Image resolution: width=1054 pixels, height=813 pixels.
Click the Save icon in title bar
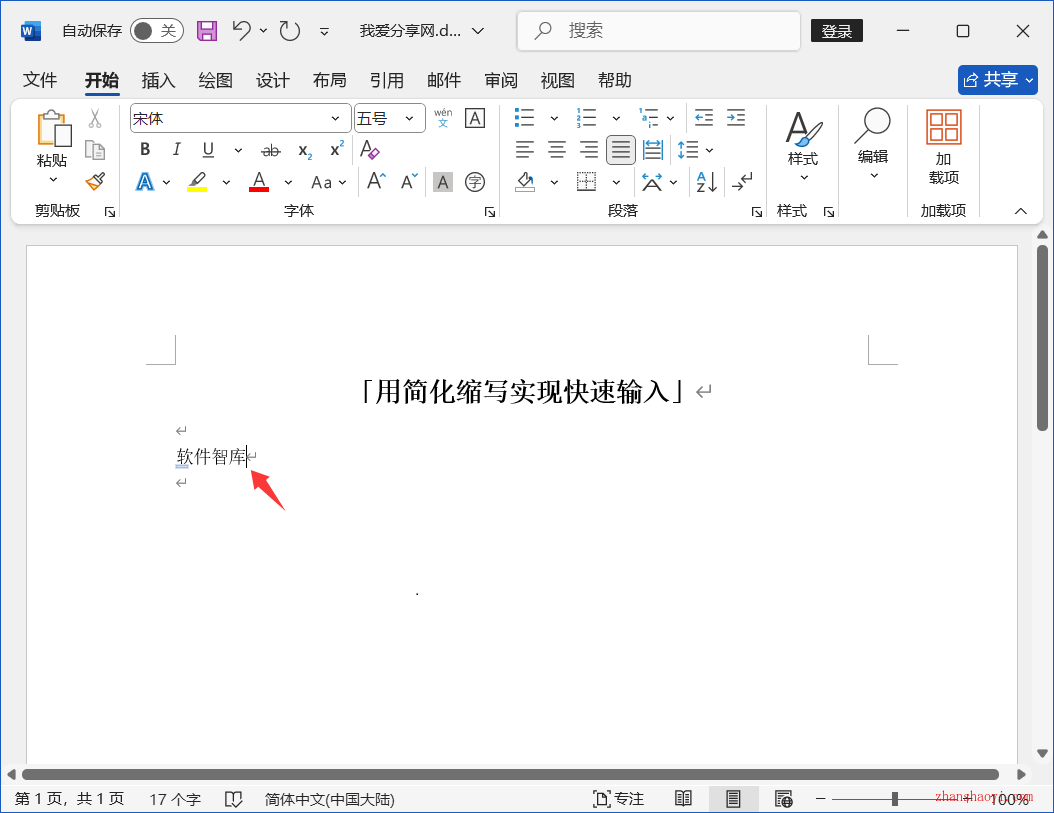click(x=207, y=31)
